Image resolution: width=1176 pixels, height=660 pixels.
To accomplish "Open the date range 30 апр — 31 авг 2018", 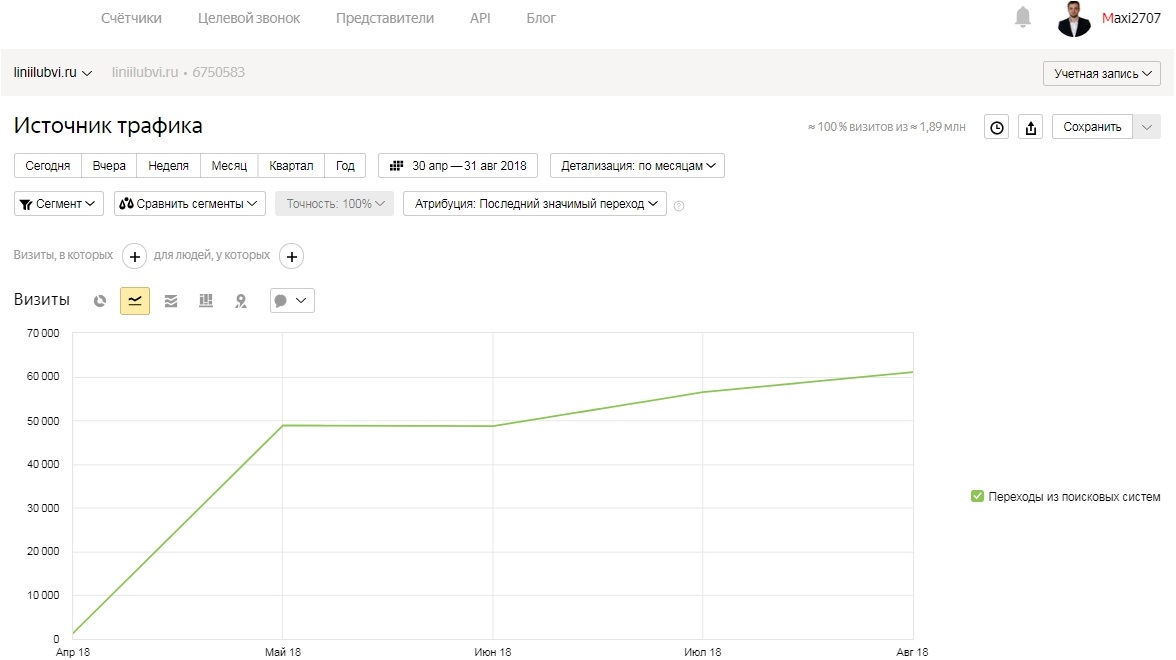I will pyautogui.click(x=458, y=166).
